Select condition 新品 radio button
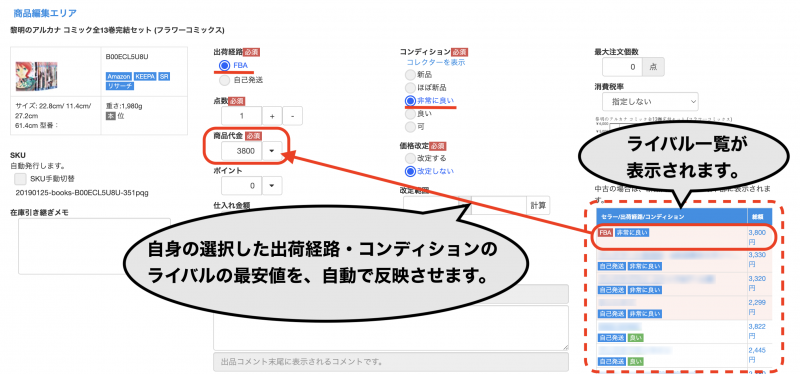Viewport: 800px width, 374px height. pyautogui.click(x=410, y=74)
